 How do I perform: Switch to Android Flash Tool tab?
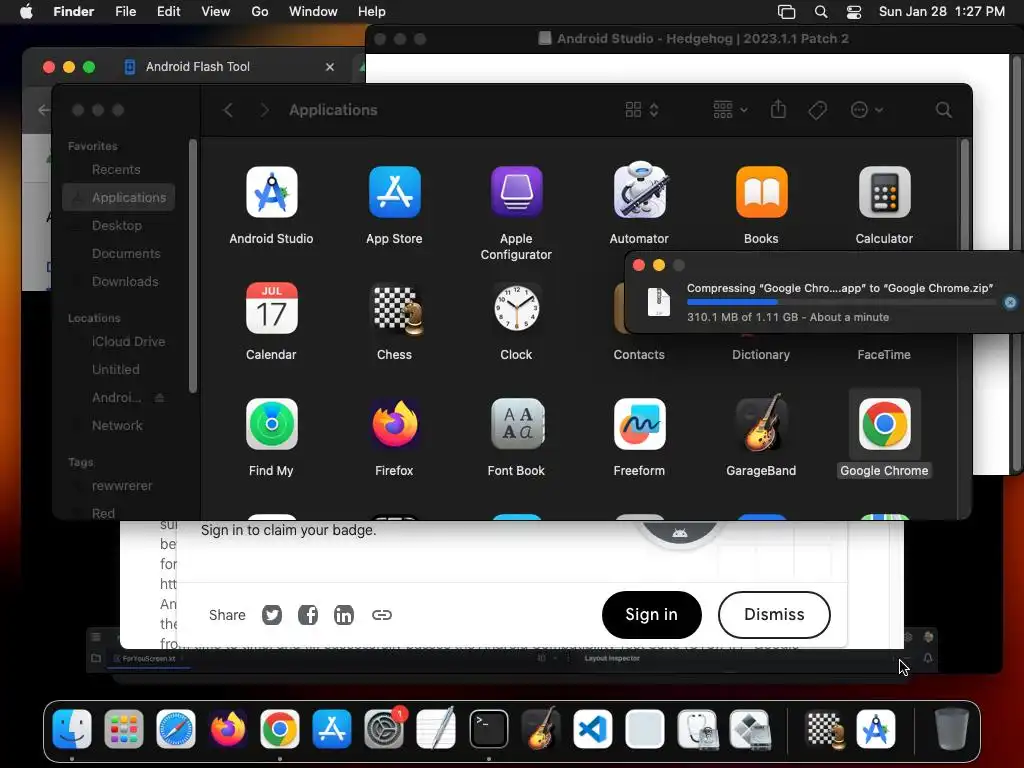[198, 67]
